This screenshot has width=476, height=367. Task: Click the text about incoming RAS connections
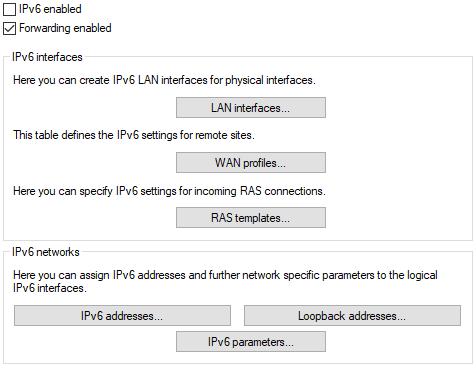coord(169,191)
